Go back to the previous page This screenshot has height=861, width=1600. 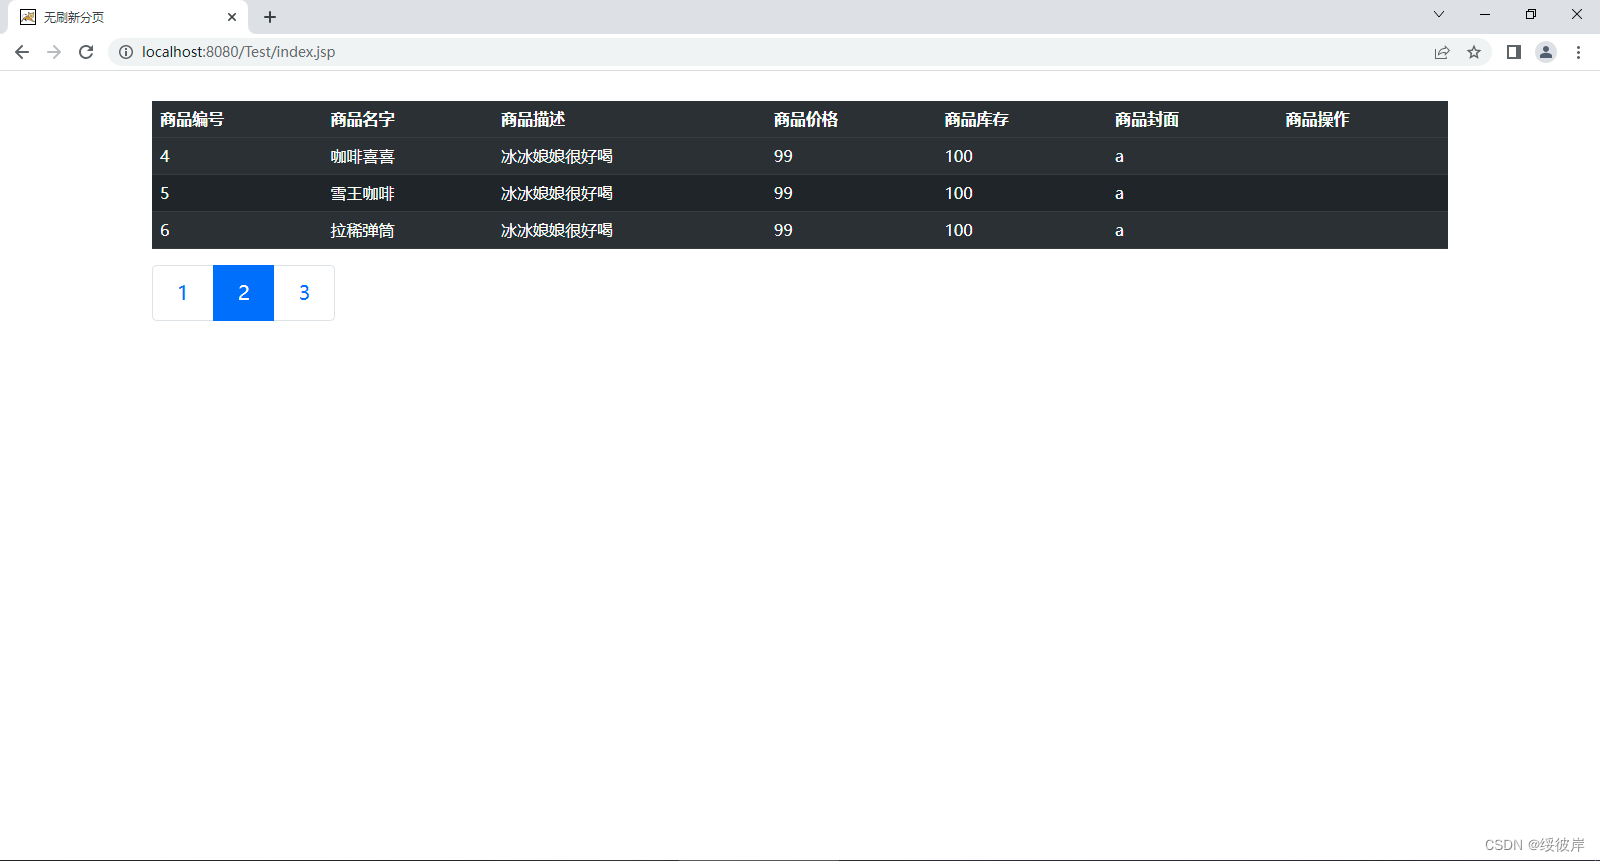click(x=22, y=52)
